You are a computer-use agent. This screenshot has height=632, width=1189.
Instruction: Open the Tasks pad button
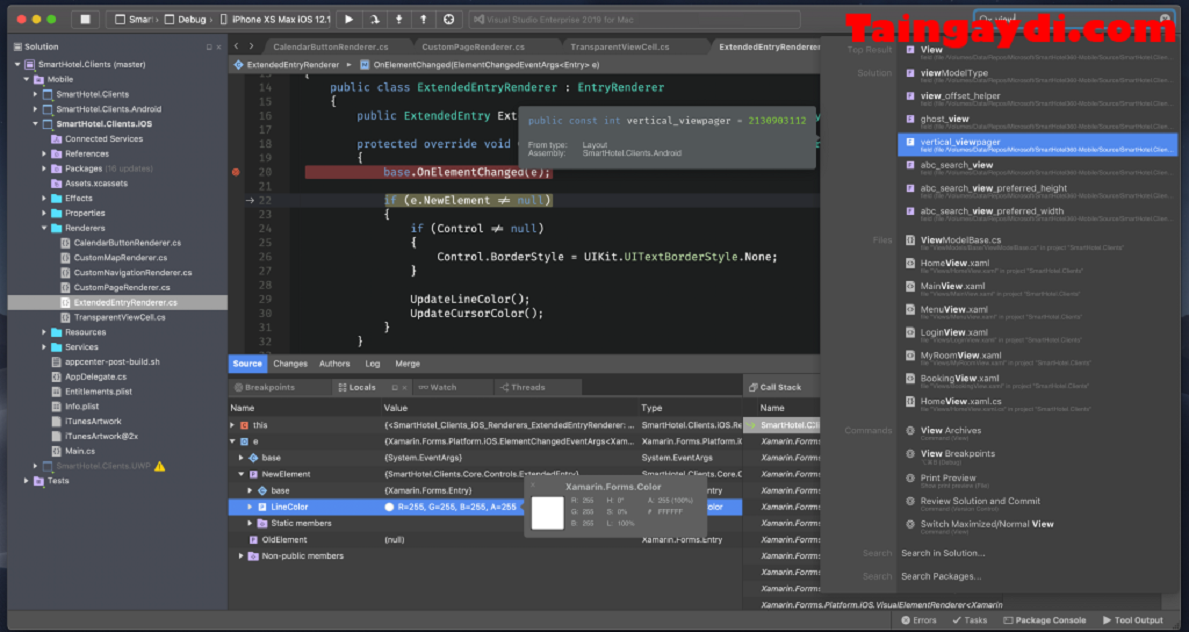pyautogui.click(x=970, y=620)
